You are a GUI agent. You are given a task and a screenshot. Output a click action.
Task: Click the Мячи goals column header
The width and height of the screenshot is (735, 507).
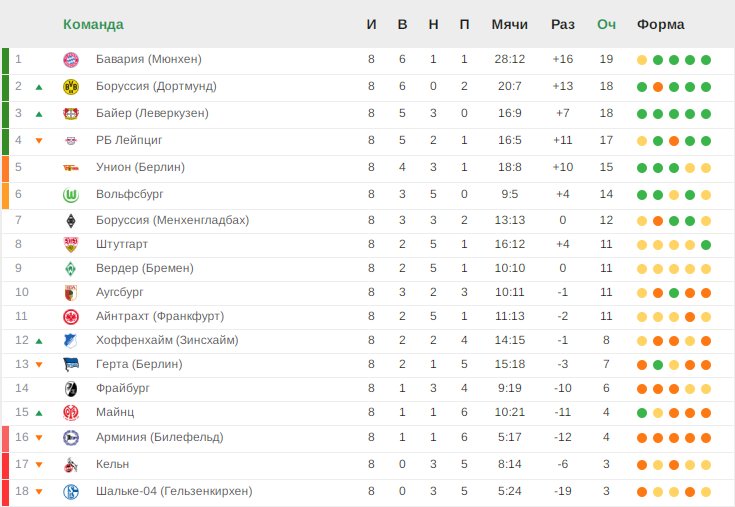pyautogui.click(x=510, y=24)
